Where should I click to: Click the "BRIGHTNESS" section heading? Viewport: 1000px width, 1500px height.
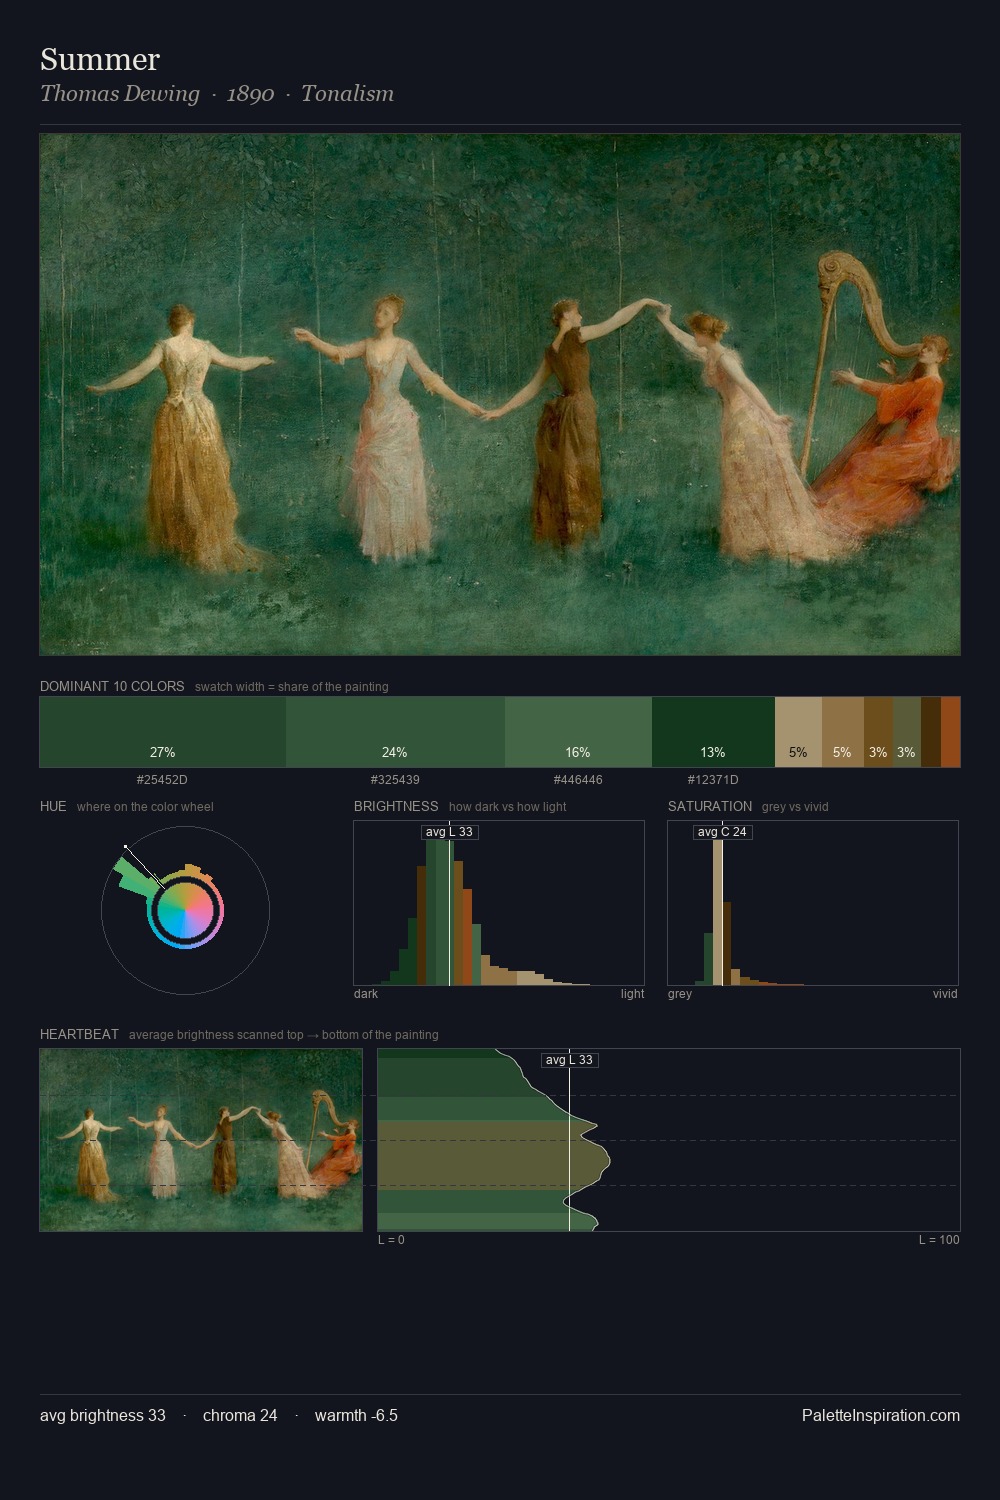click(396, 806)
